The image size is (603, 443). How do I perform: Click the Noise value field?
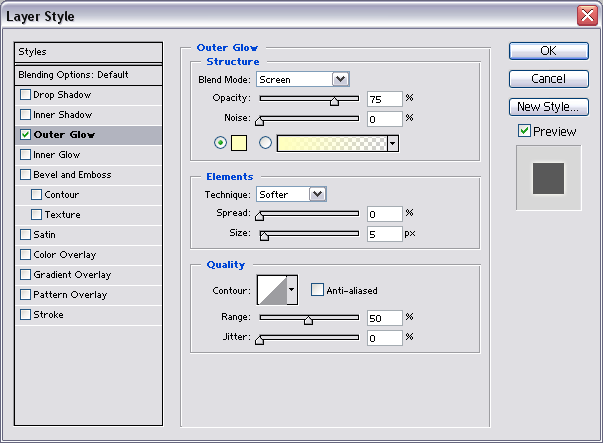385,119
